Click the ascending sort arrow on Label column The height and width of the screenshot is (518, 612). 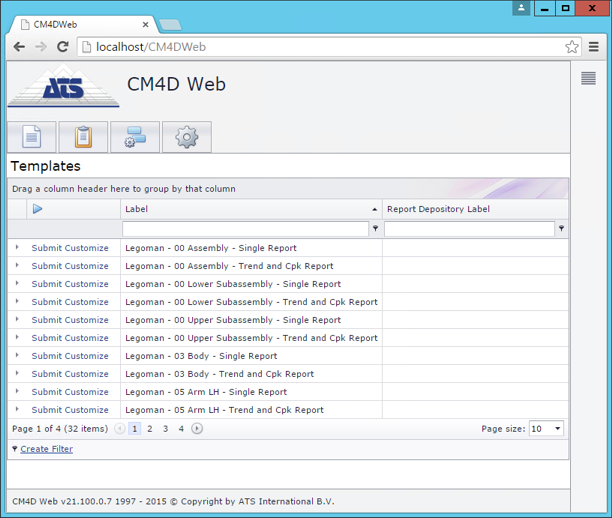[375, 210]
